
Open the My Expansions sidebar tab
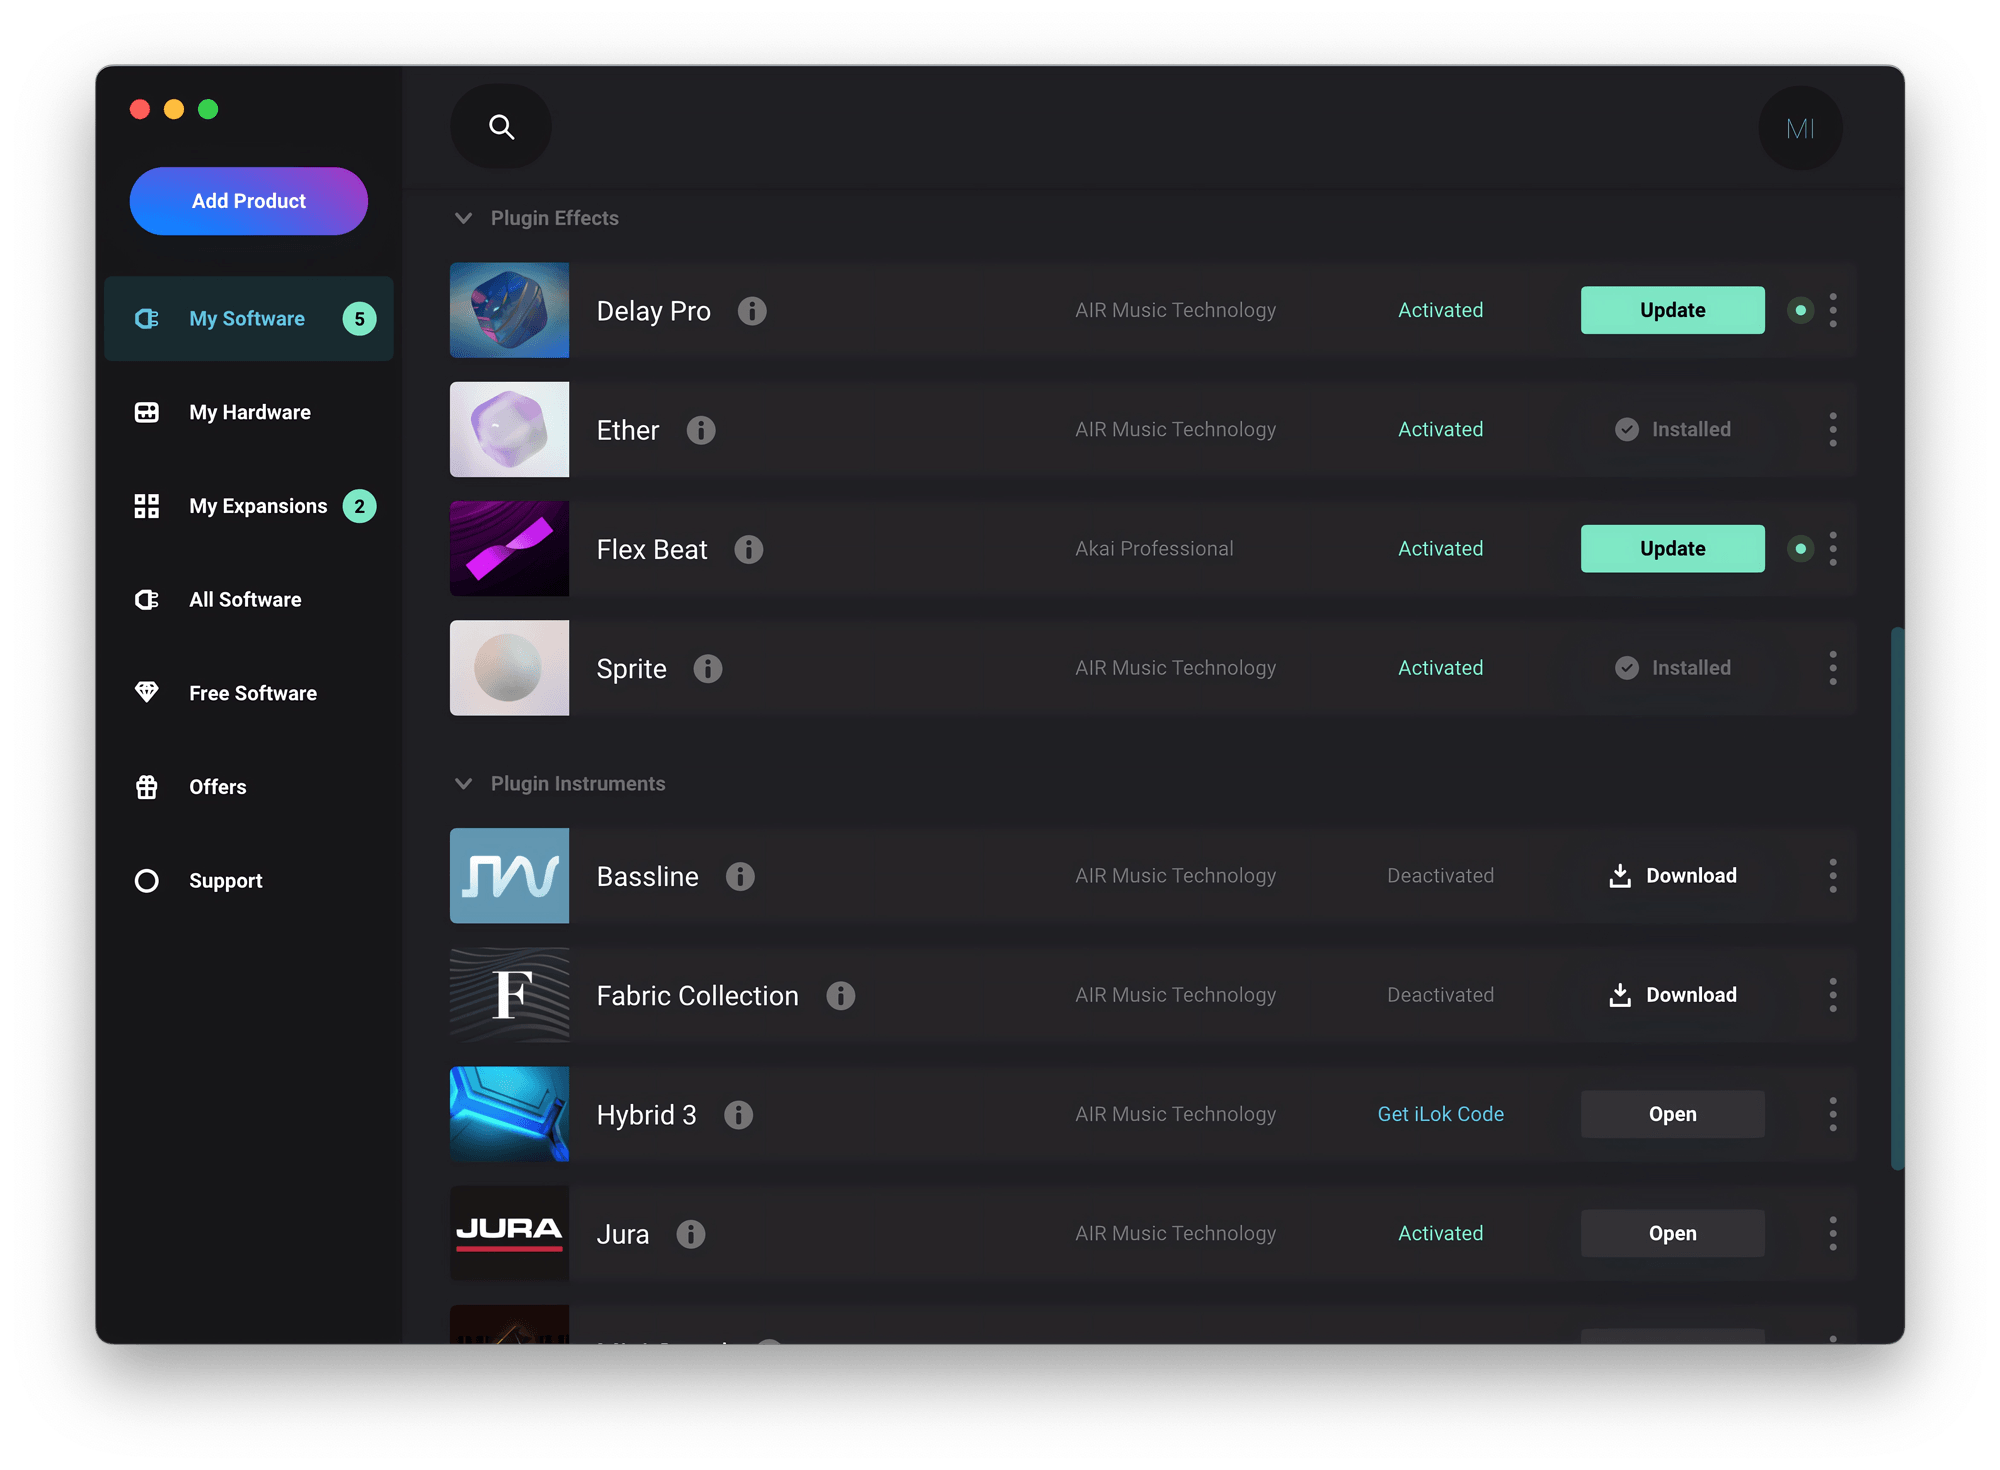click(x=257, y=506)
